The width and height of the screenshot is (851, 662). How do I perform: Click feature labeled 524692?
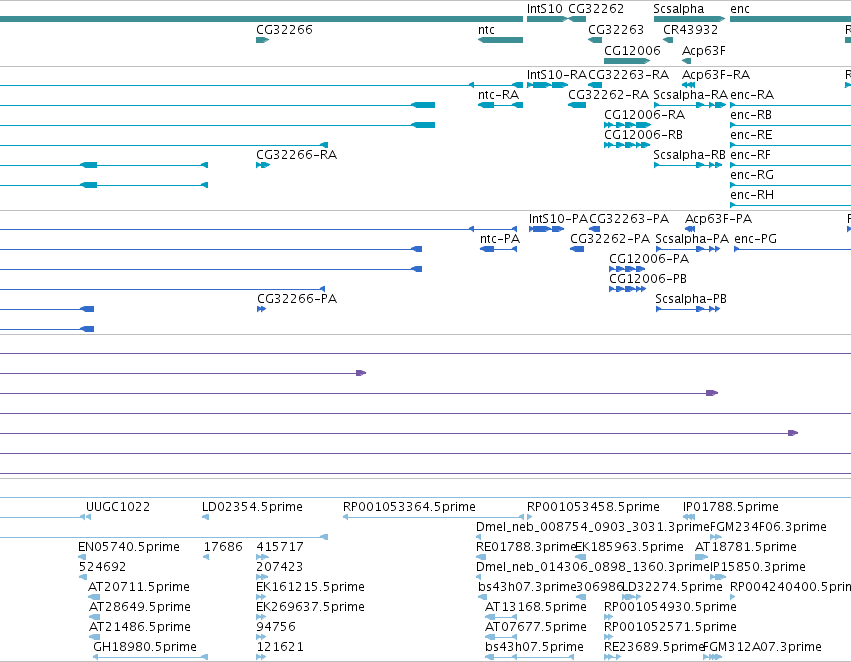click(102, 567)
